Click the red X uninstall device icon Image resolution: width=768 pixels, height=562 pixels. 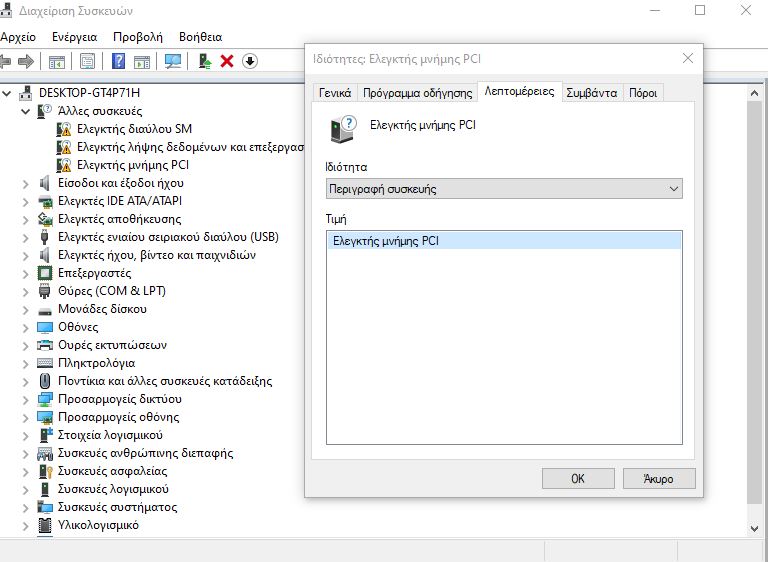(x=227, y=61)
